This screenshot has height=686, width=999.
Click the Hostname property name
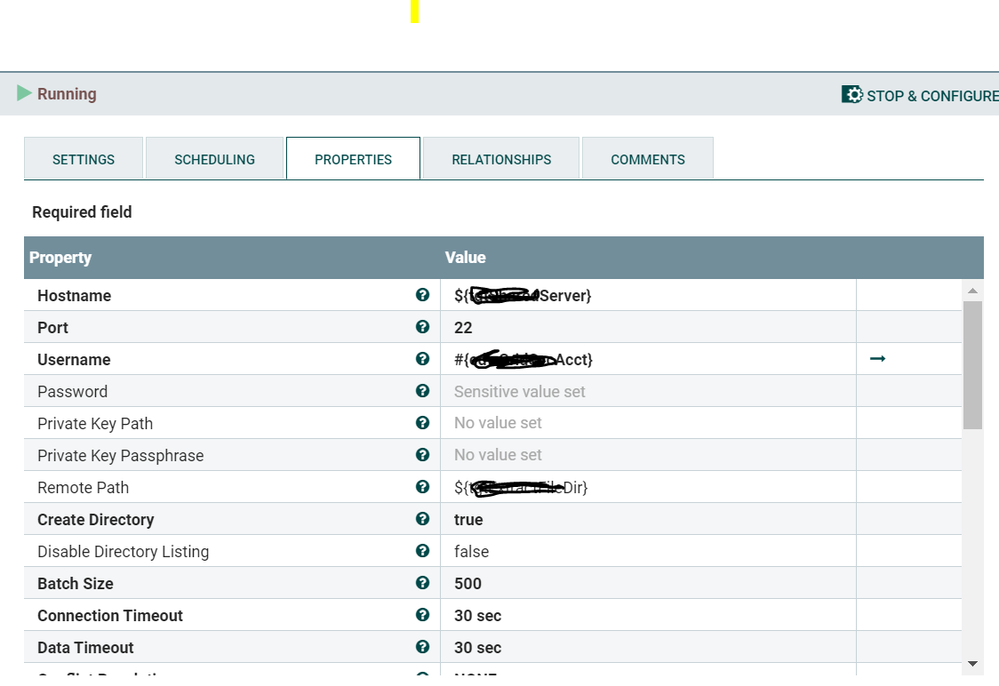click(x=74, y=296)
